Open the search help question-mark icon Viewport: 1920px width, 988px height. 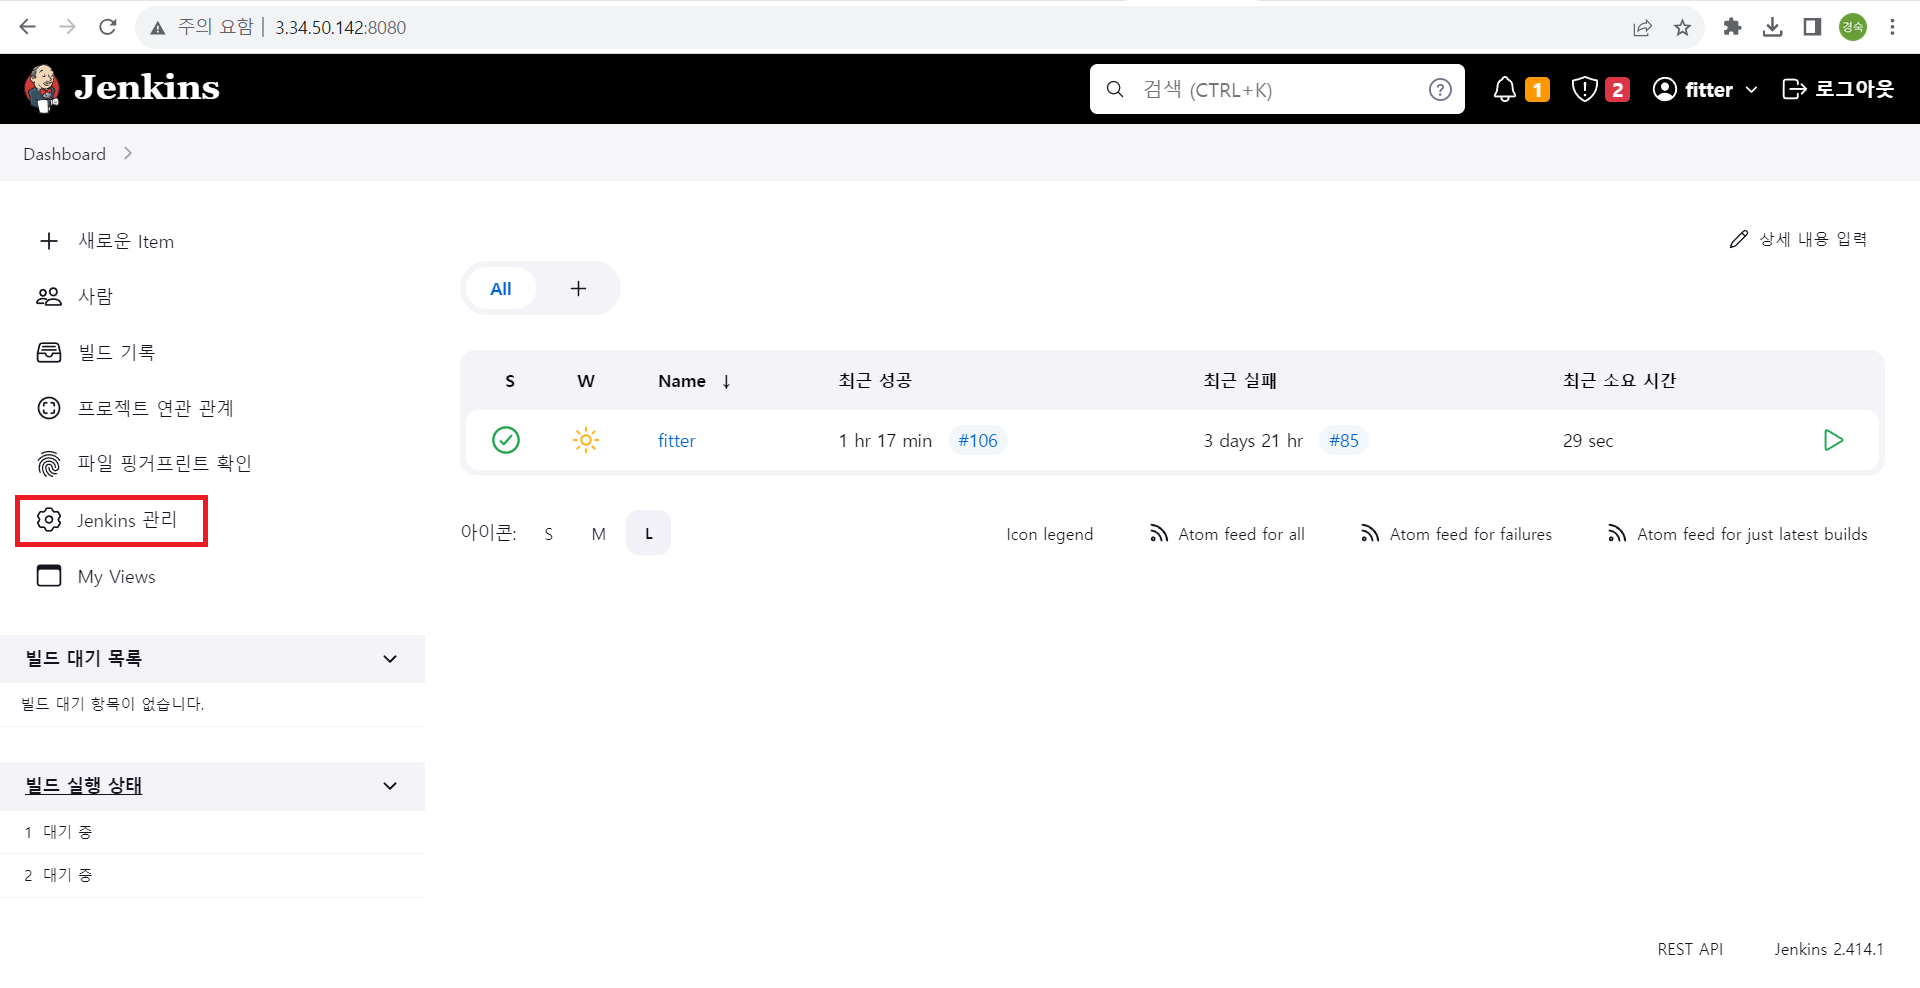[1440, 90]
